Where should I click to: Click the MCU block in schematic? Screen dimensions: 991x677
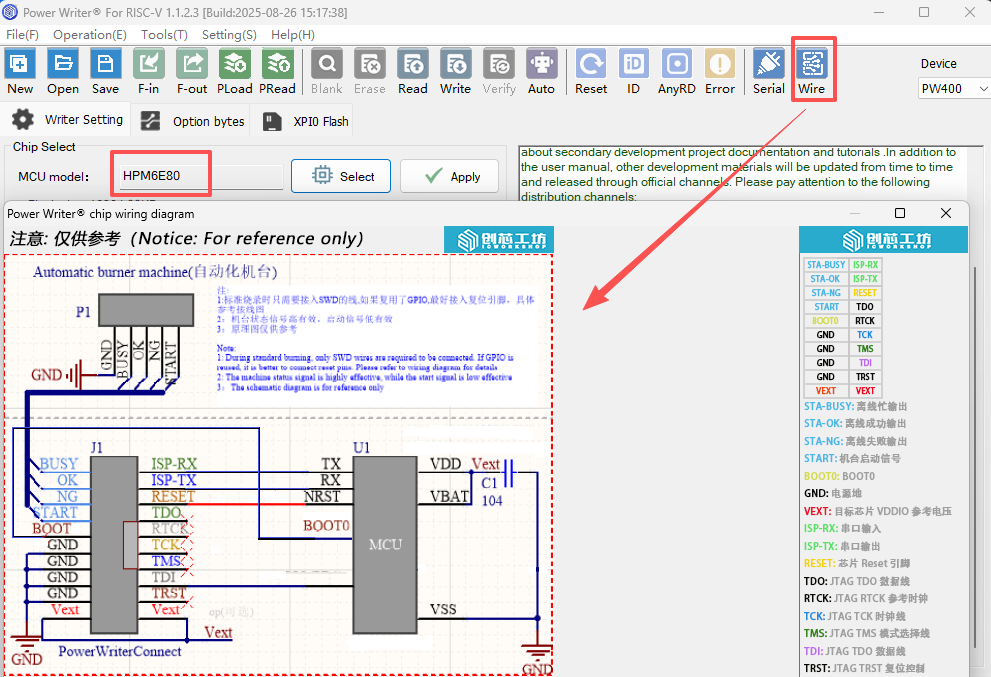[385, 544]
